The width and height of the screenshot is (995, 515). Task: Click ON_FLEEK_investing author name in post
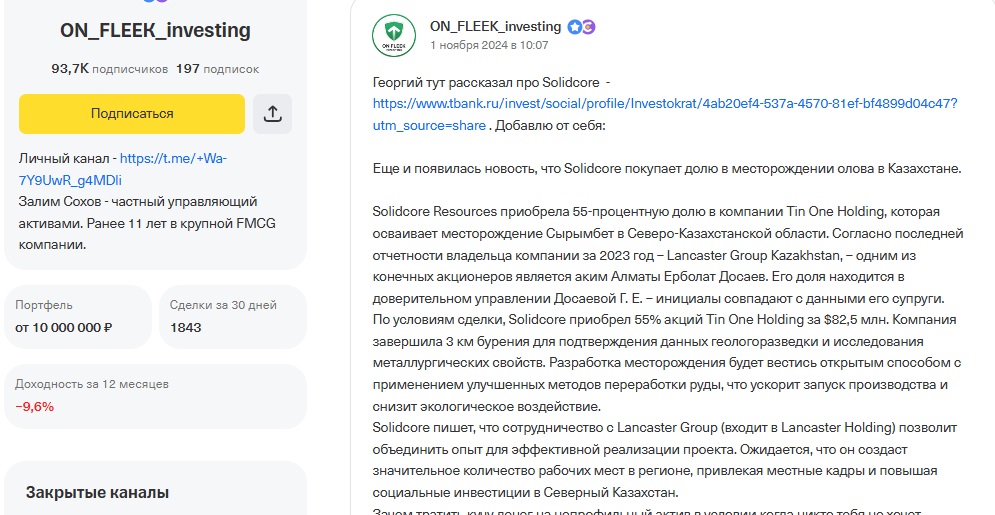point(495,27)
